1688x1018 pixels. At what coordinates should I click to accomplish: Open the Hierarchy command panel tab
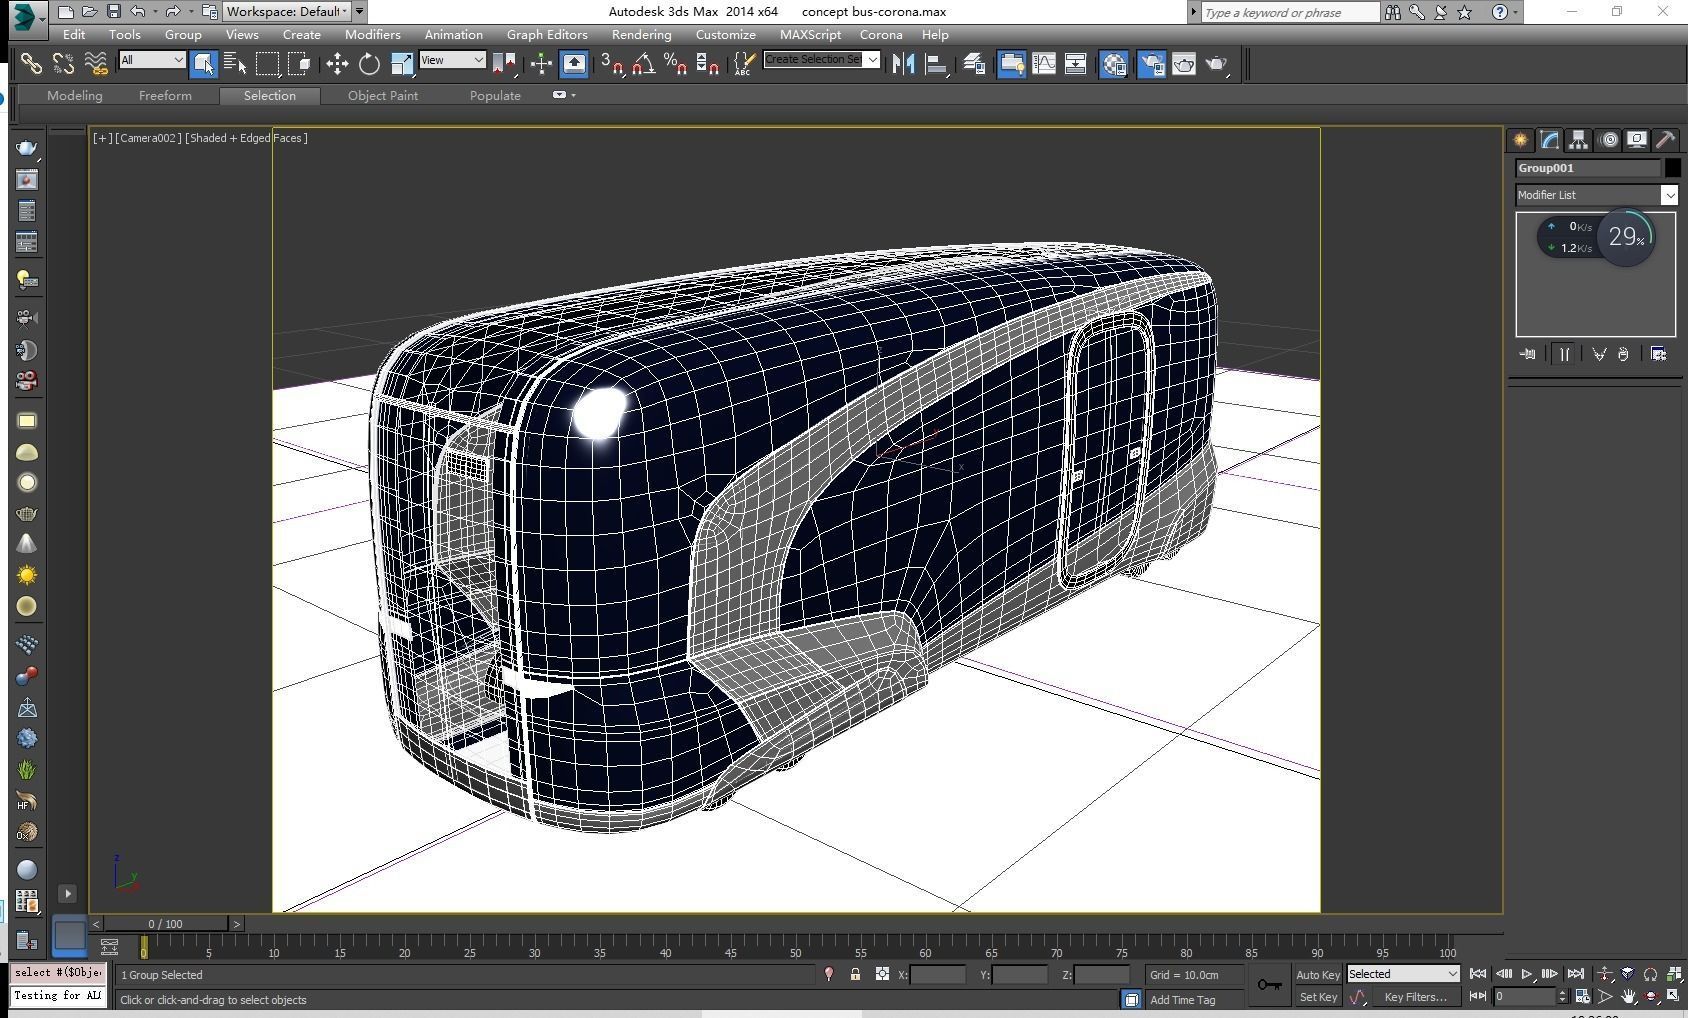pos(1578,140)
